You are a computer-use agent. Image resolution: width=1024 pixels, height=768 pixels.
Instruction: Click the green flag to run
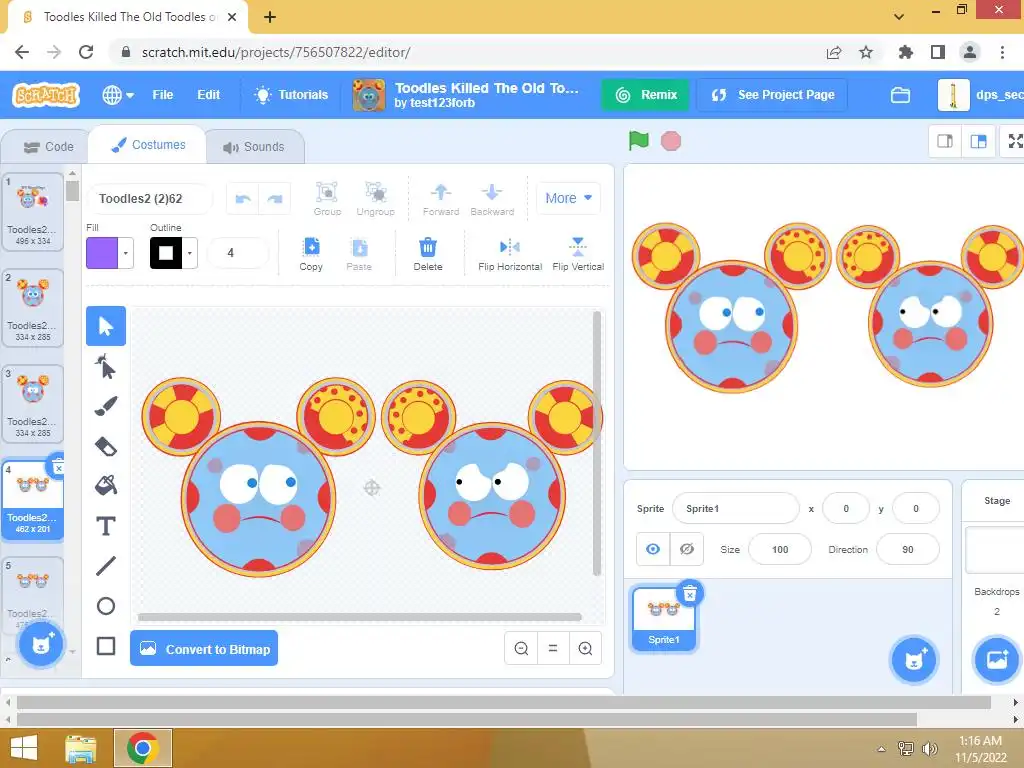click(639, 140)
